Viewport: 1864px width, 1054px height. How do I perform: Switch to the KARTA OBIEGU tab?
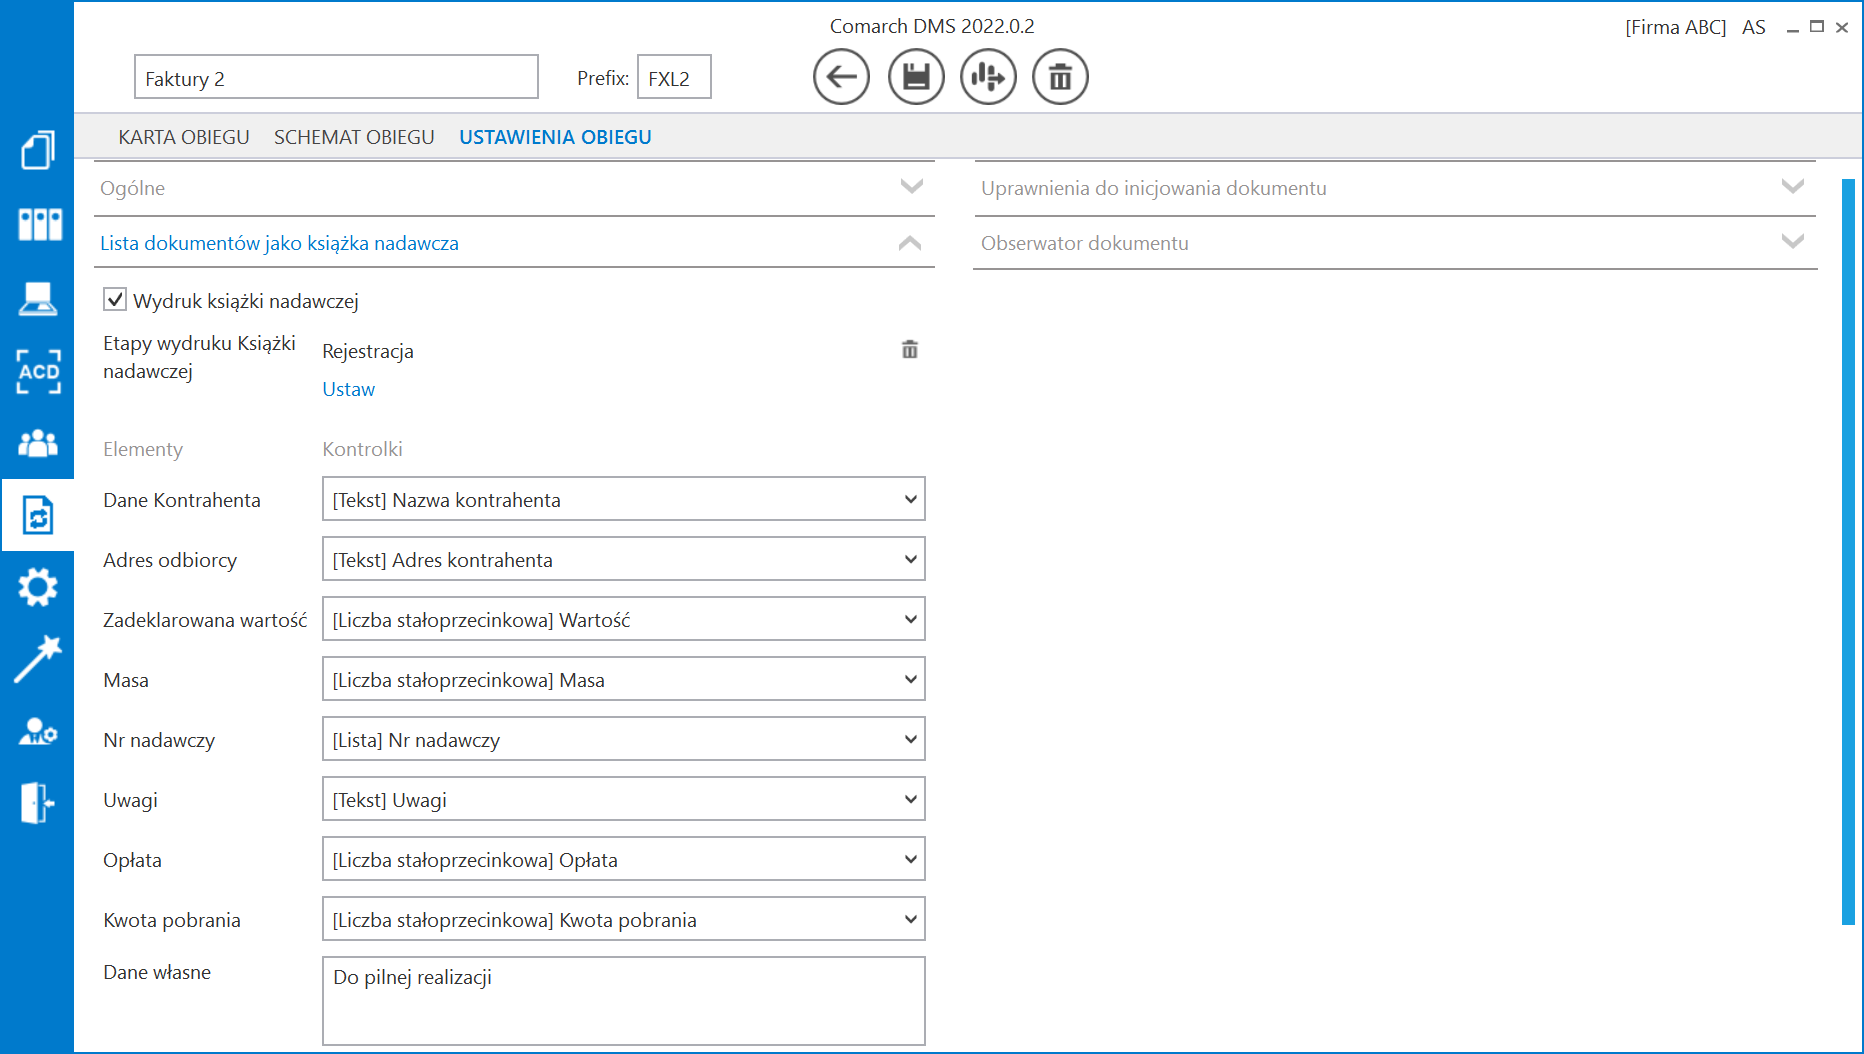[184, 137]
